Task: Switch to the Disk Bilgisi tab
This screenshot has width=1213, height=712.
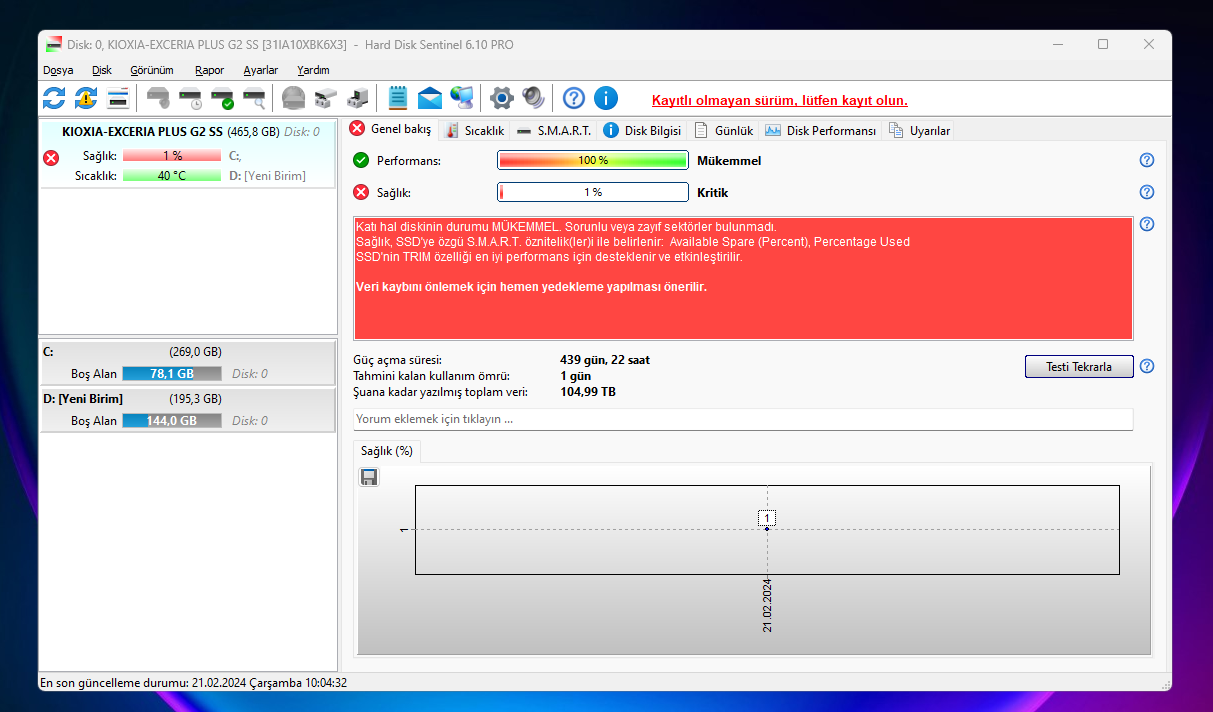Action: (643, 130)
